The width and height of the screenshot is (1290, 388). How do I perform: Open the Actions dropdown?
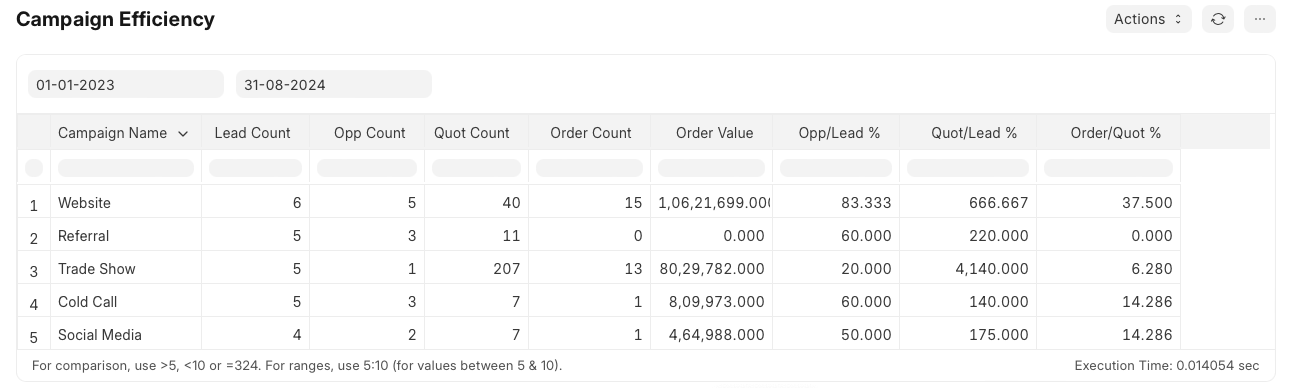1148,19
